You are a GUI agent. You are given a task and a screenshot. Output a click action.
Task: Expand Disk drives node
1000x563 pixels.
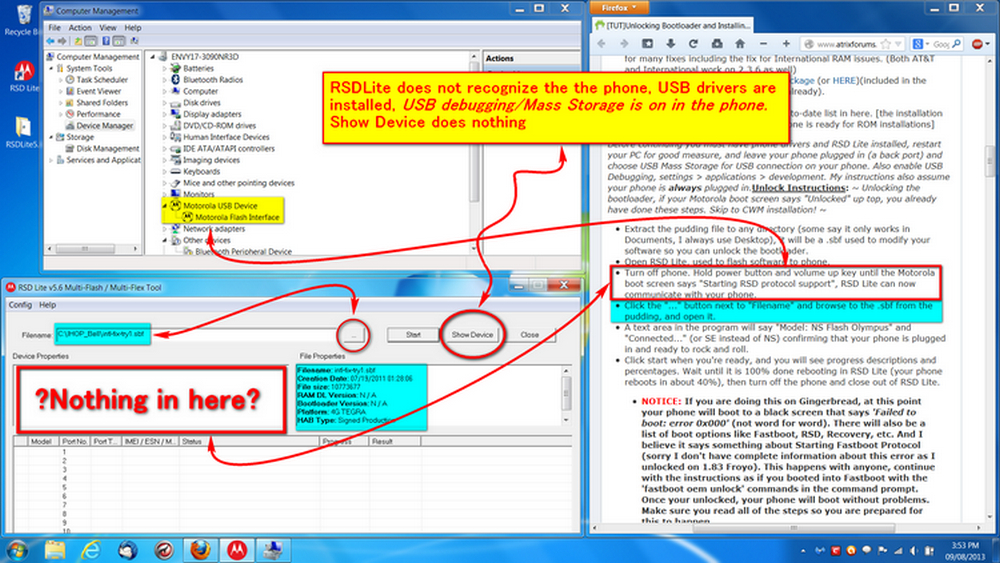(165, 103)
